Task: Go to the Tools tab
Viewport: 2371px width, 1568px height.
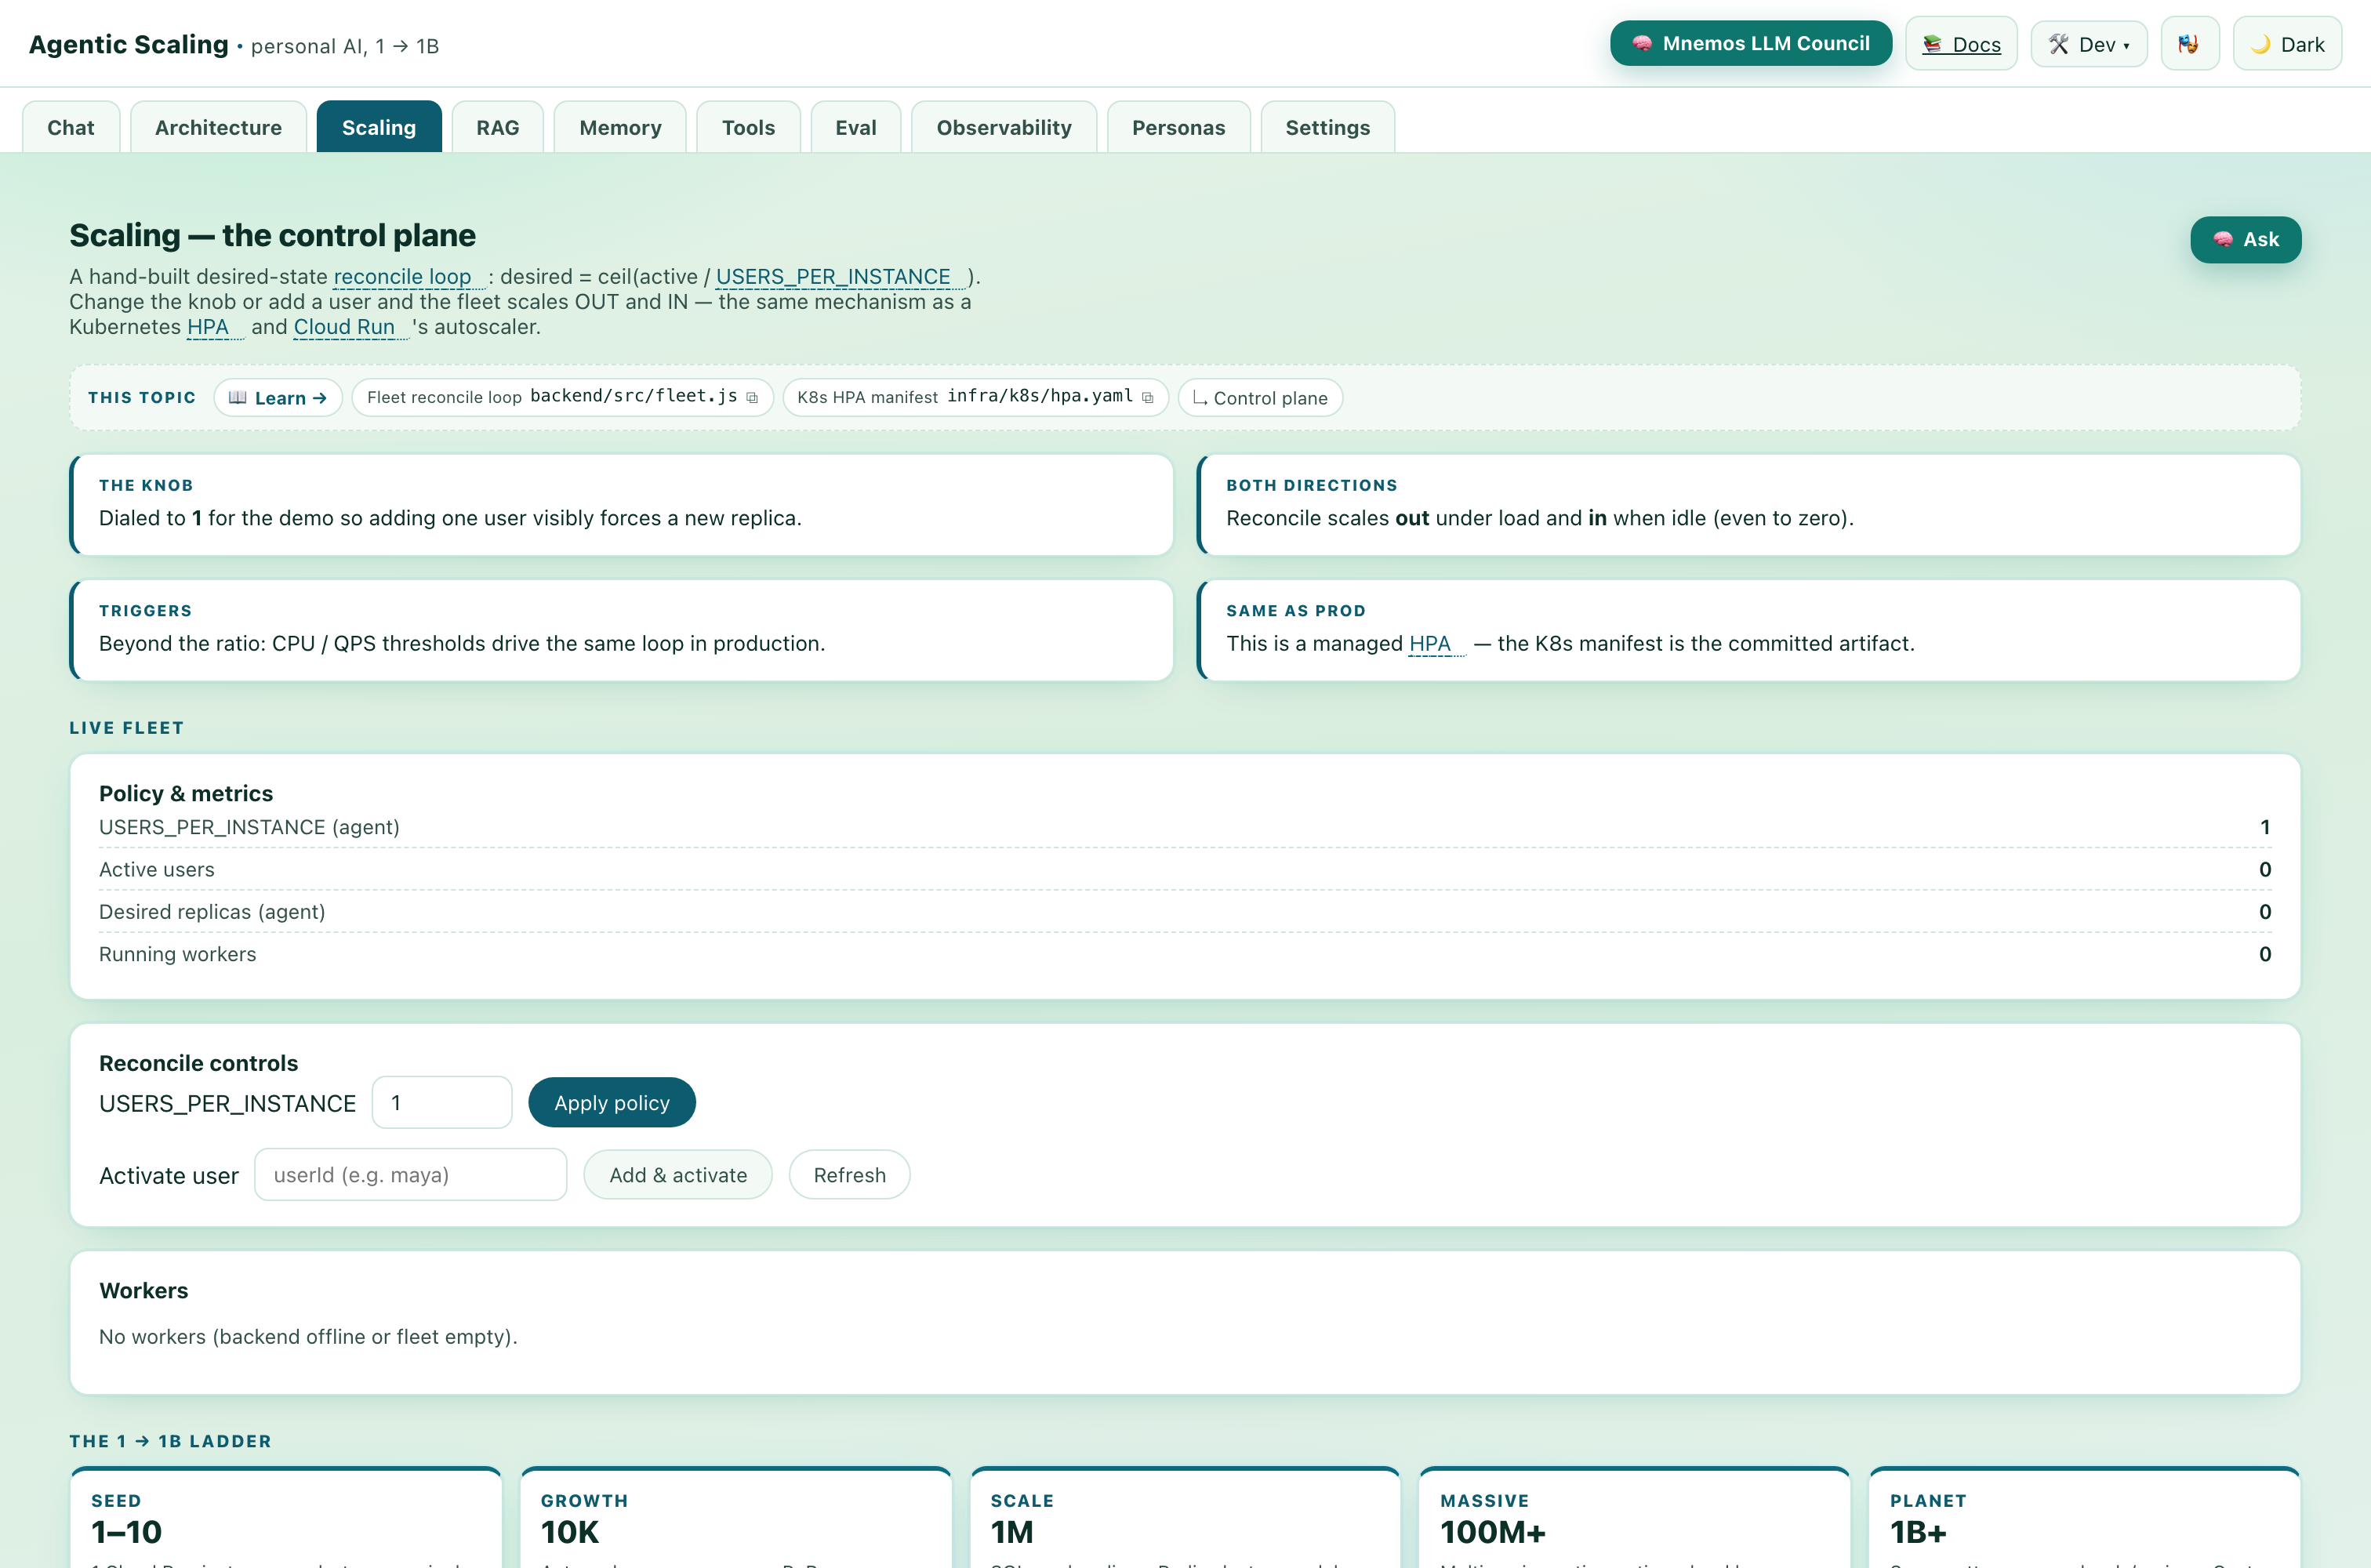Action: pyautogui.click(x=748, y=127)
